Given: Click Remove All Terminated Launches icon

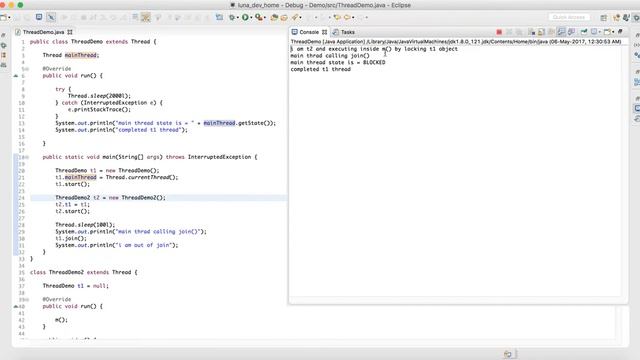Looking at the screenshot, I should pyautogui.click(x=519, y=32).
